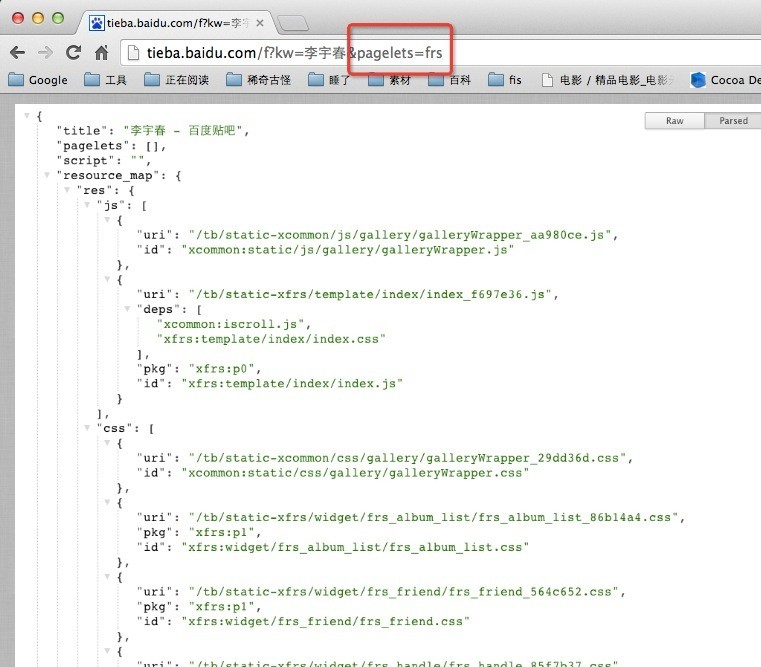Go to the browser home page
This screenshot has width=761, height=667.
[x=101, y=52]
